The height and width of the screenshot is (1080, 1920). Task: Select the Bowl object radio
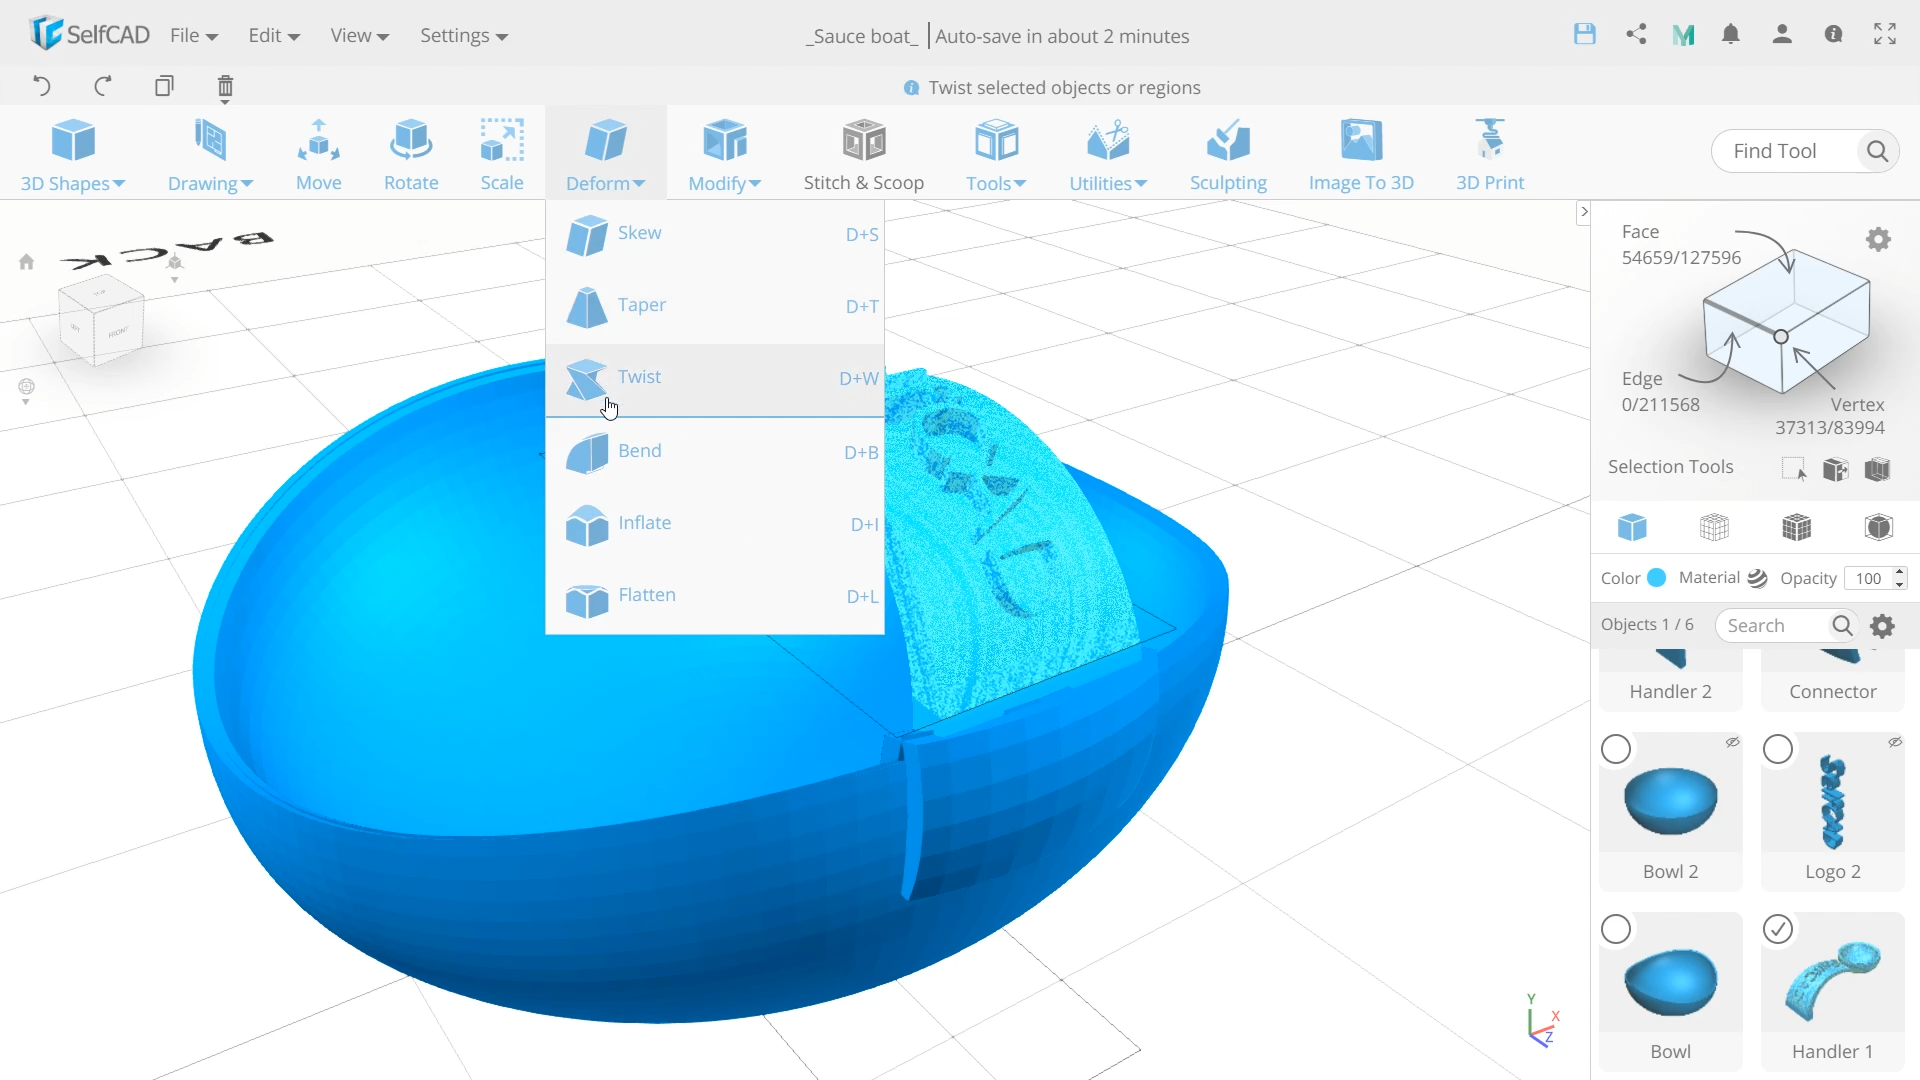(x=1616, y=929)
